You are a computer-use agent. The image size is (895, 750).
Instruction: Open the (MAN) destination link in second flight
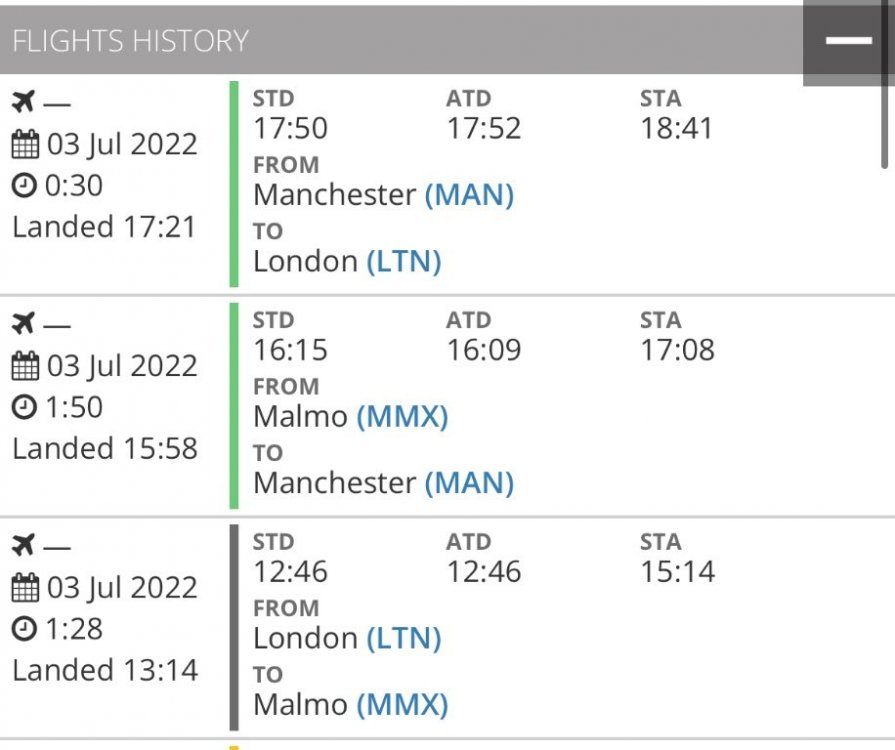469,483
